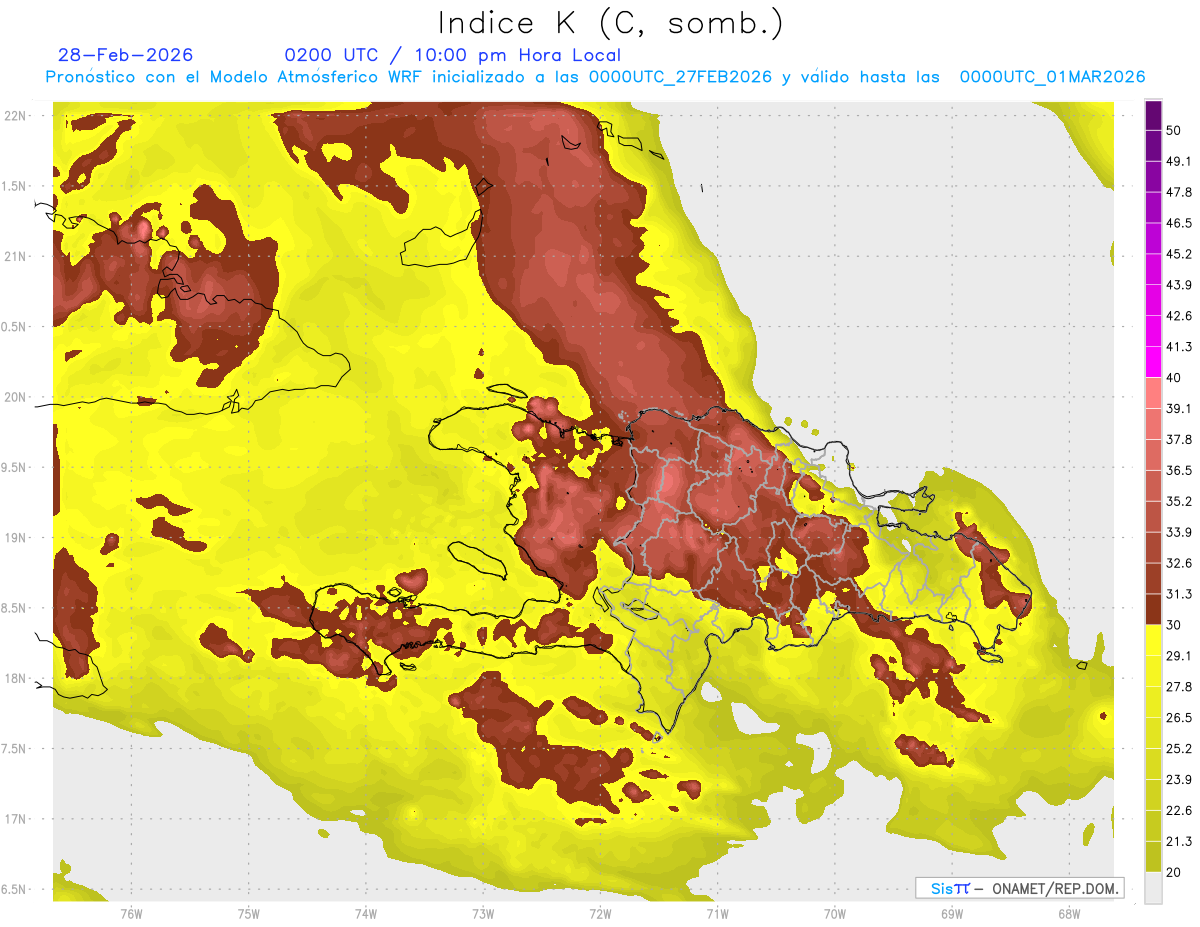Viewport: 1200px width, 927px height.
Task: Click the "46.5" color scale value
Action: 1178,223
